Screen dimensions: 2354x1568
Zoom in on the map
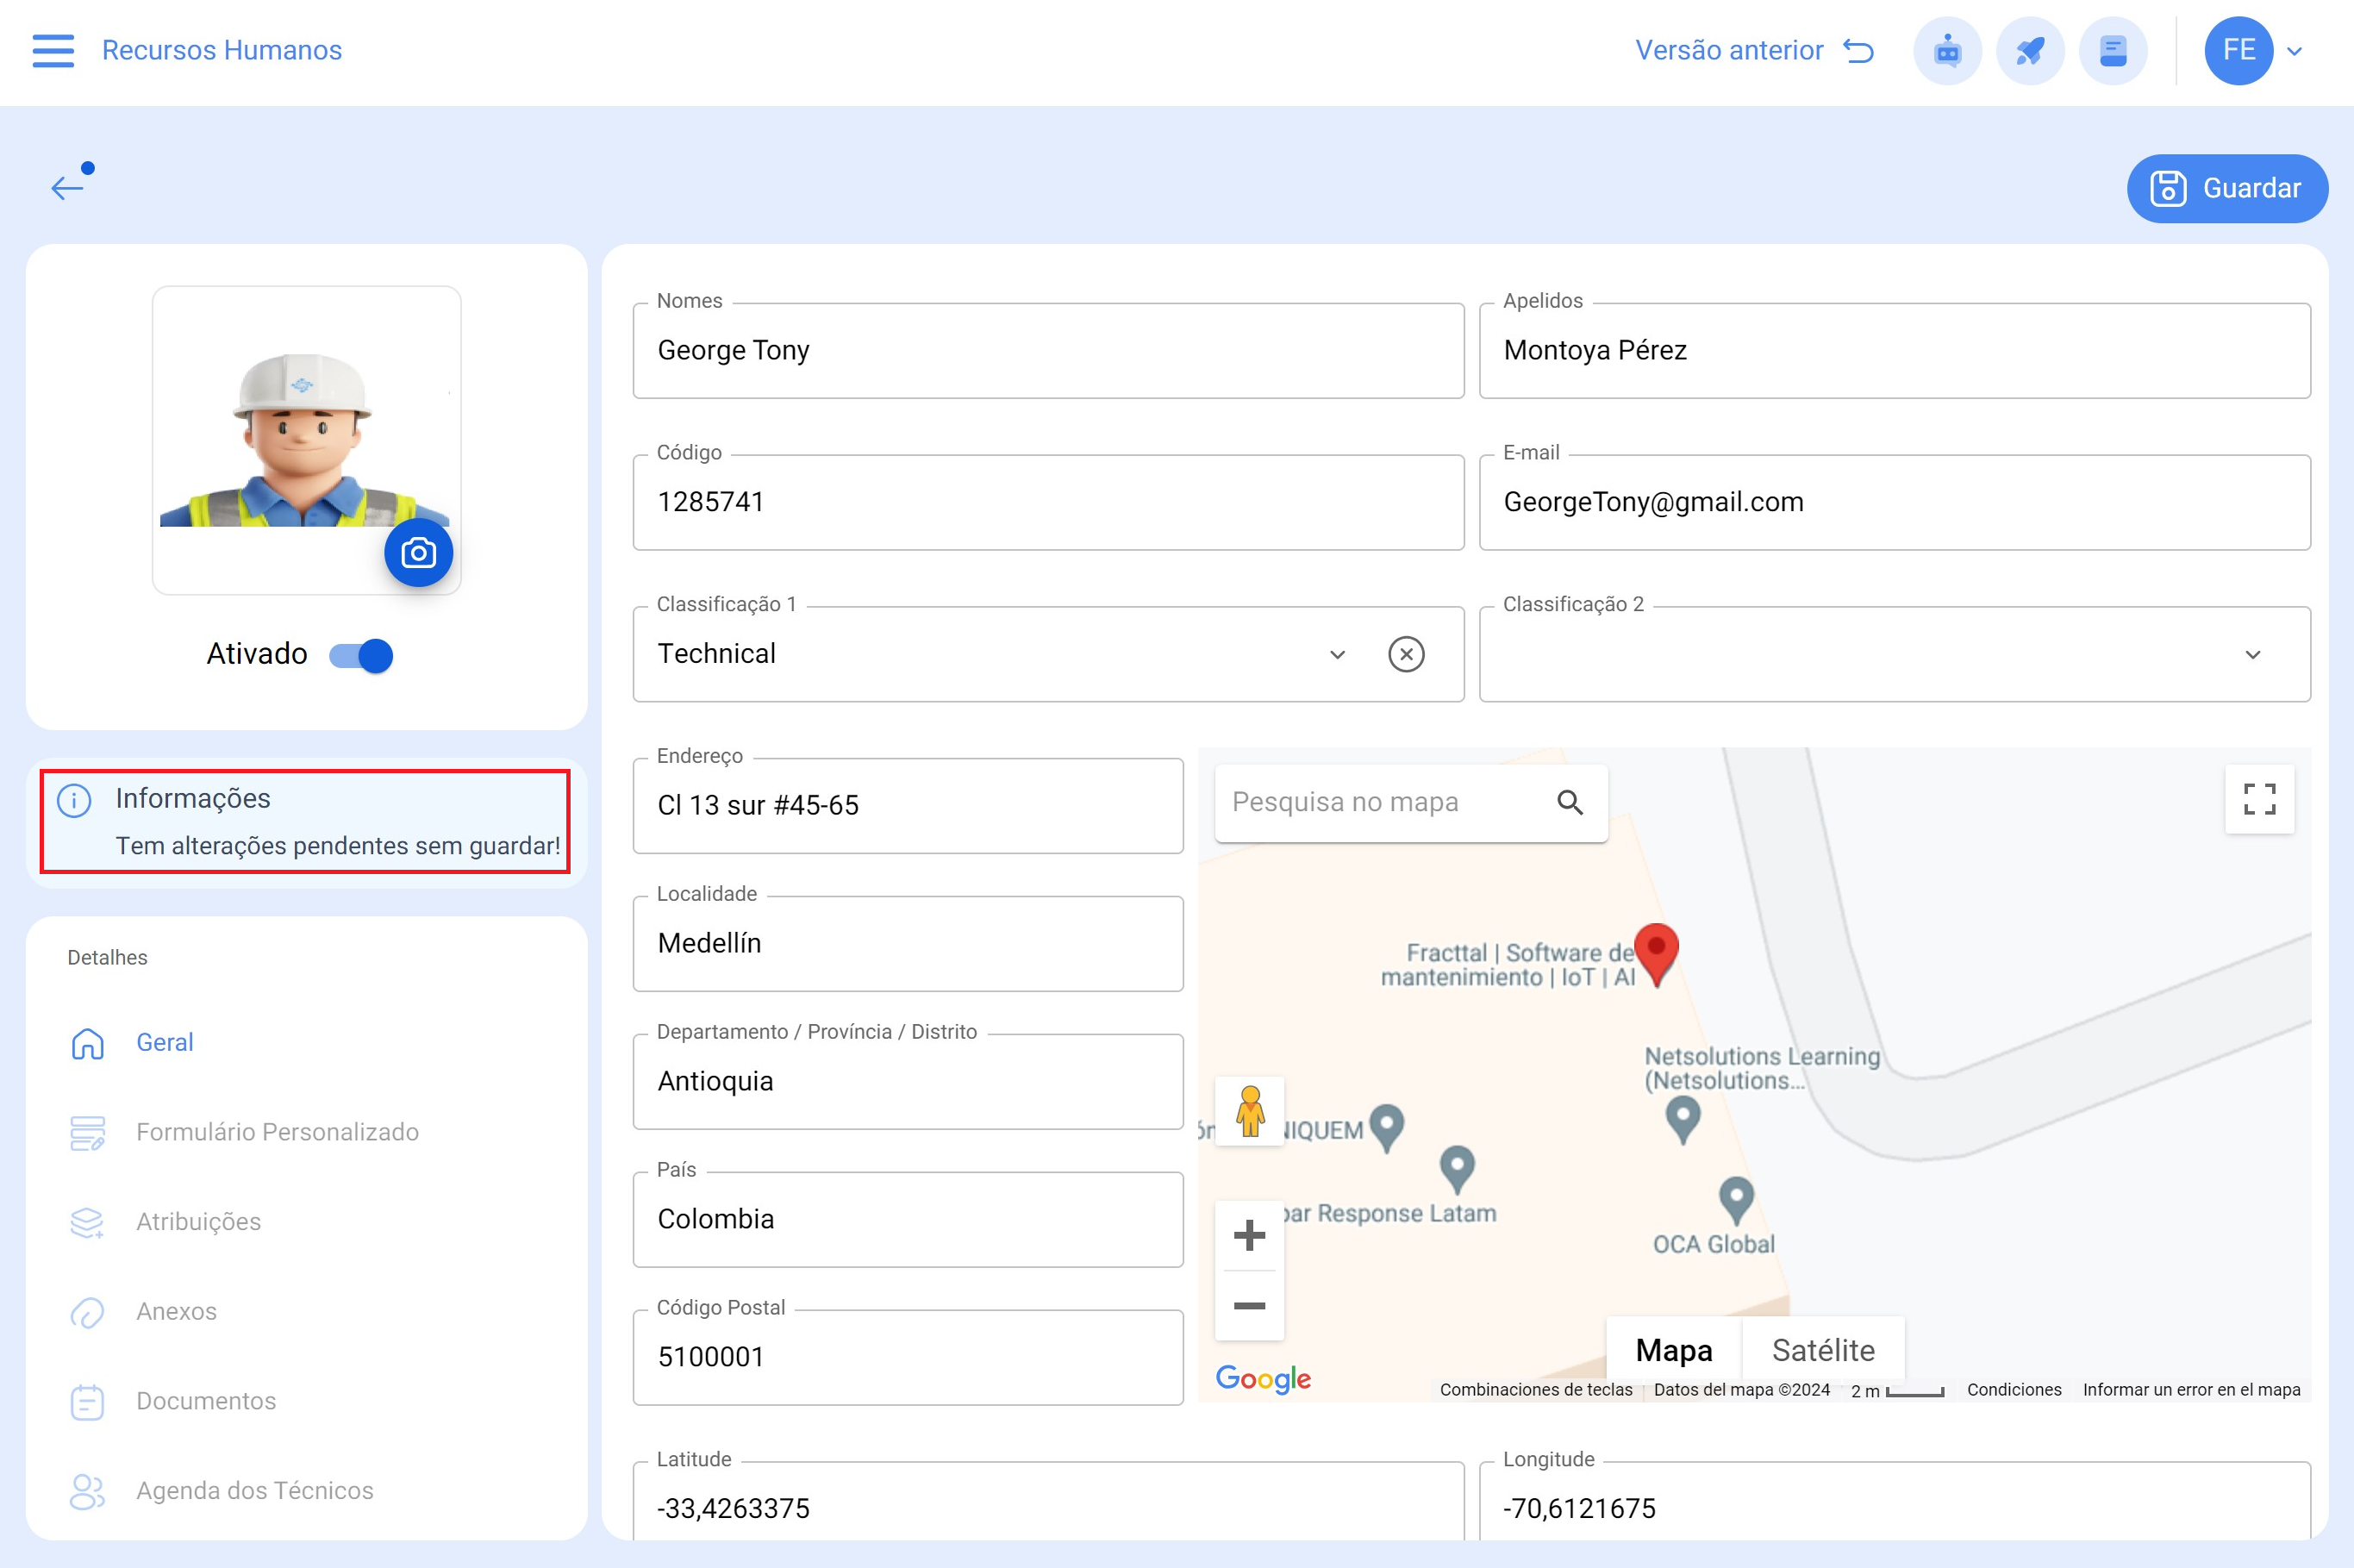pyautogui.click(x=1249, y=1235)
